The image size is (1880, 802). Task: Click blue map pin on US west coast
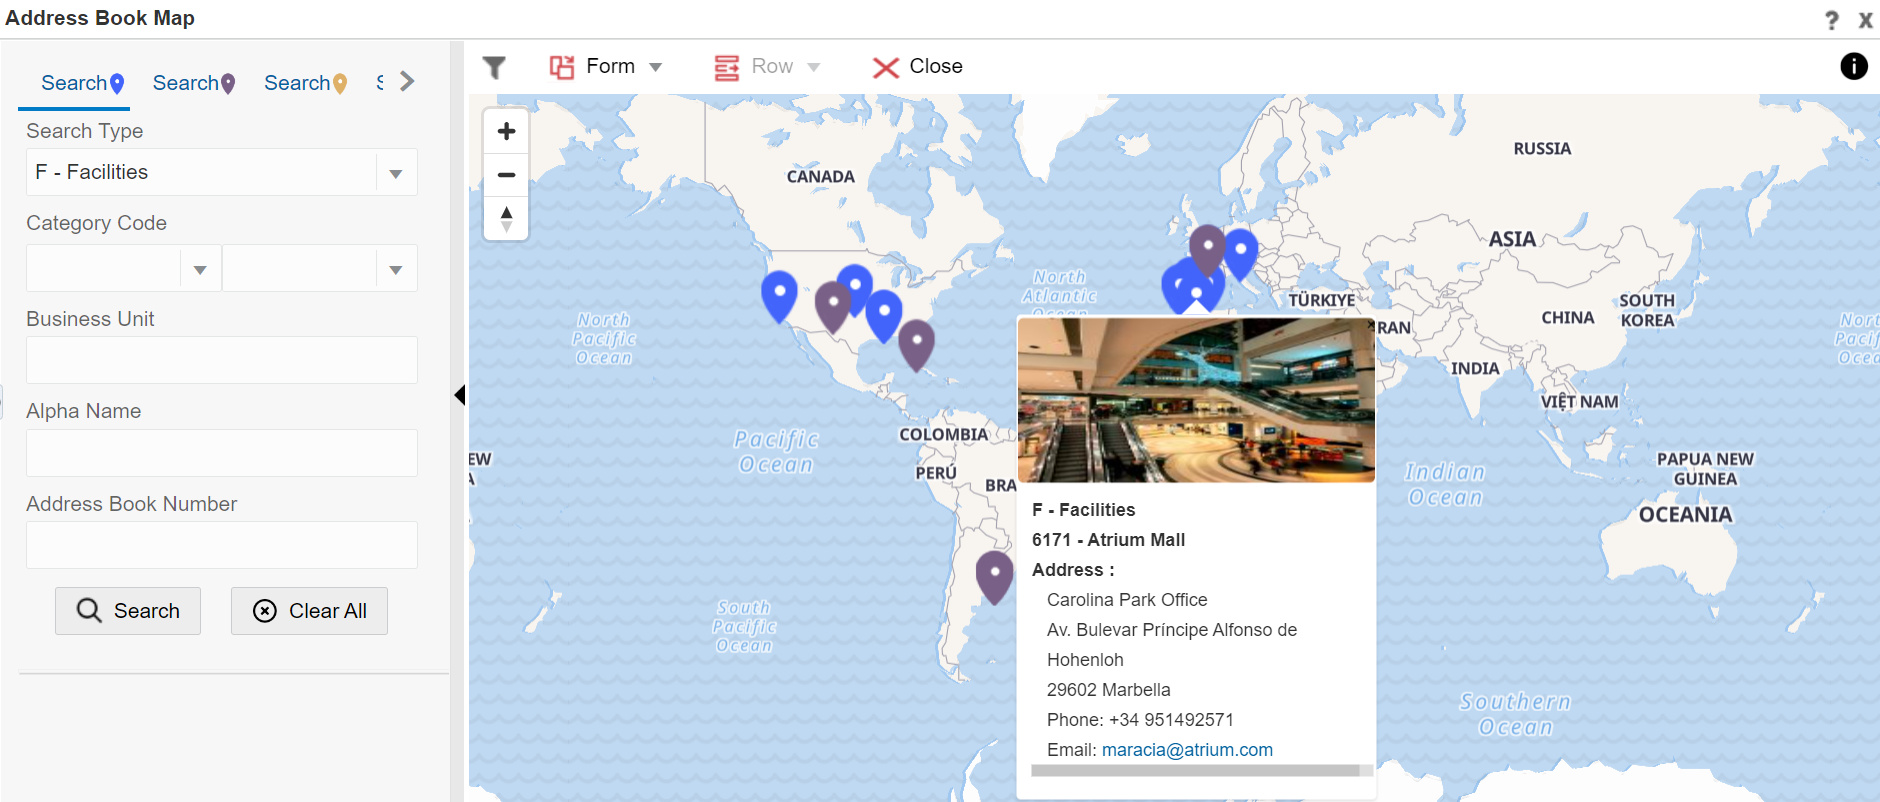779,296
